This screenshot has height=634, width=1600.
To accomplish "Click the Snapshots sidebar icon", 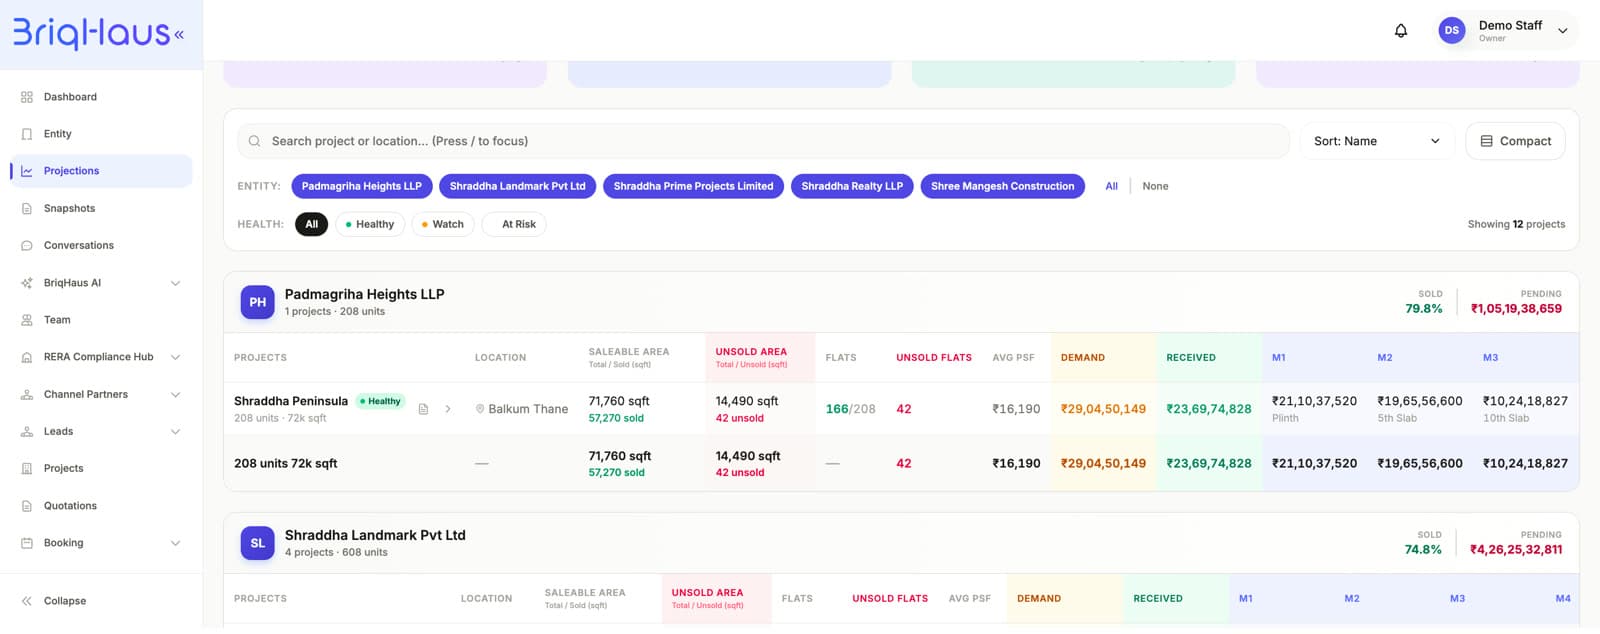I will click(27, 208).
